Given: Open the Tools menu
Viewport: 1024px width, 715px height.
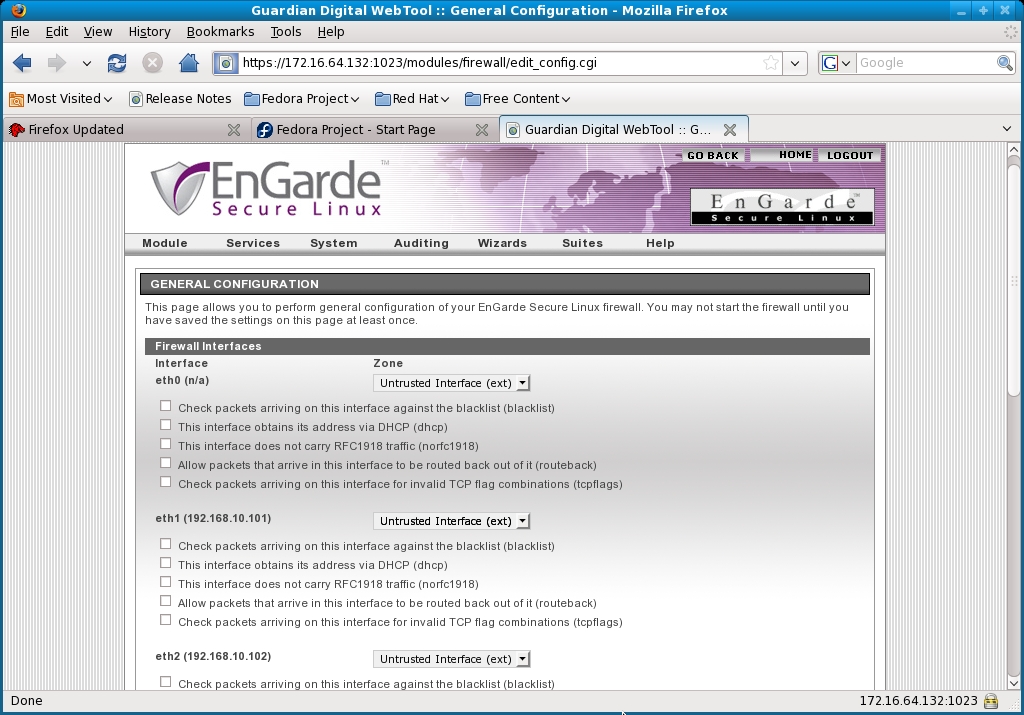Looking at the screenshot, I should click(x=285, y=31).
